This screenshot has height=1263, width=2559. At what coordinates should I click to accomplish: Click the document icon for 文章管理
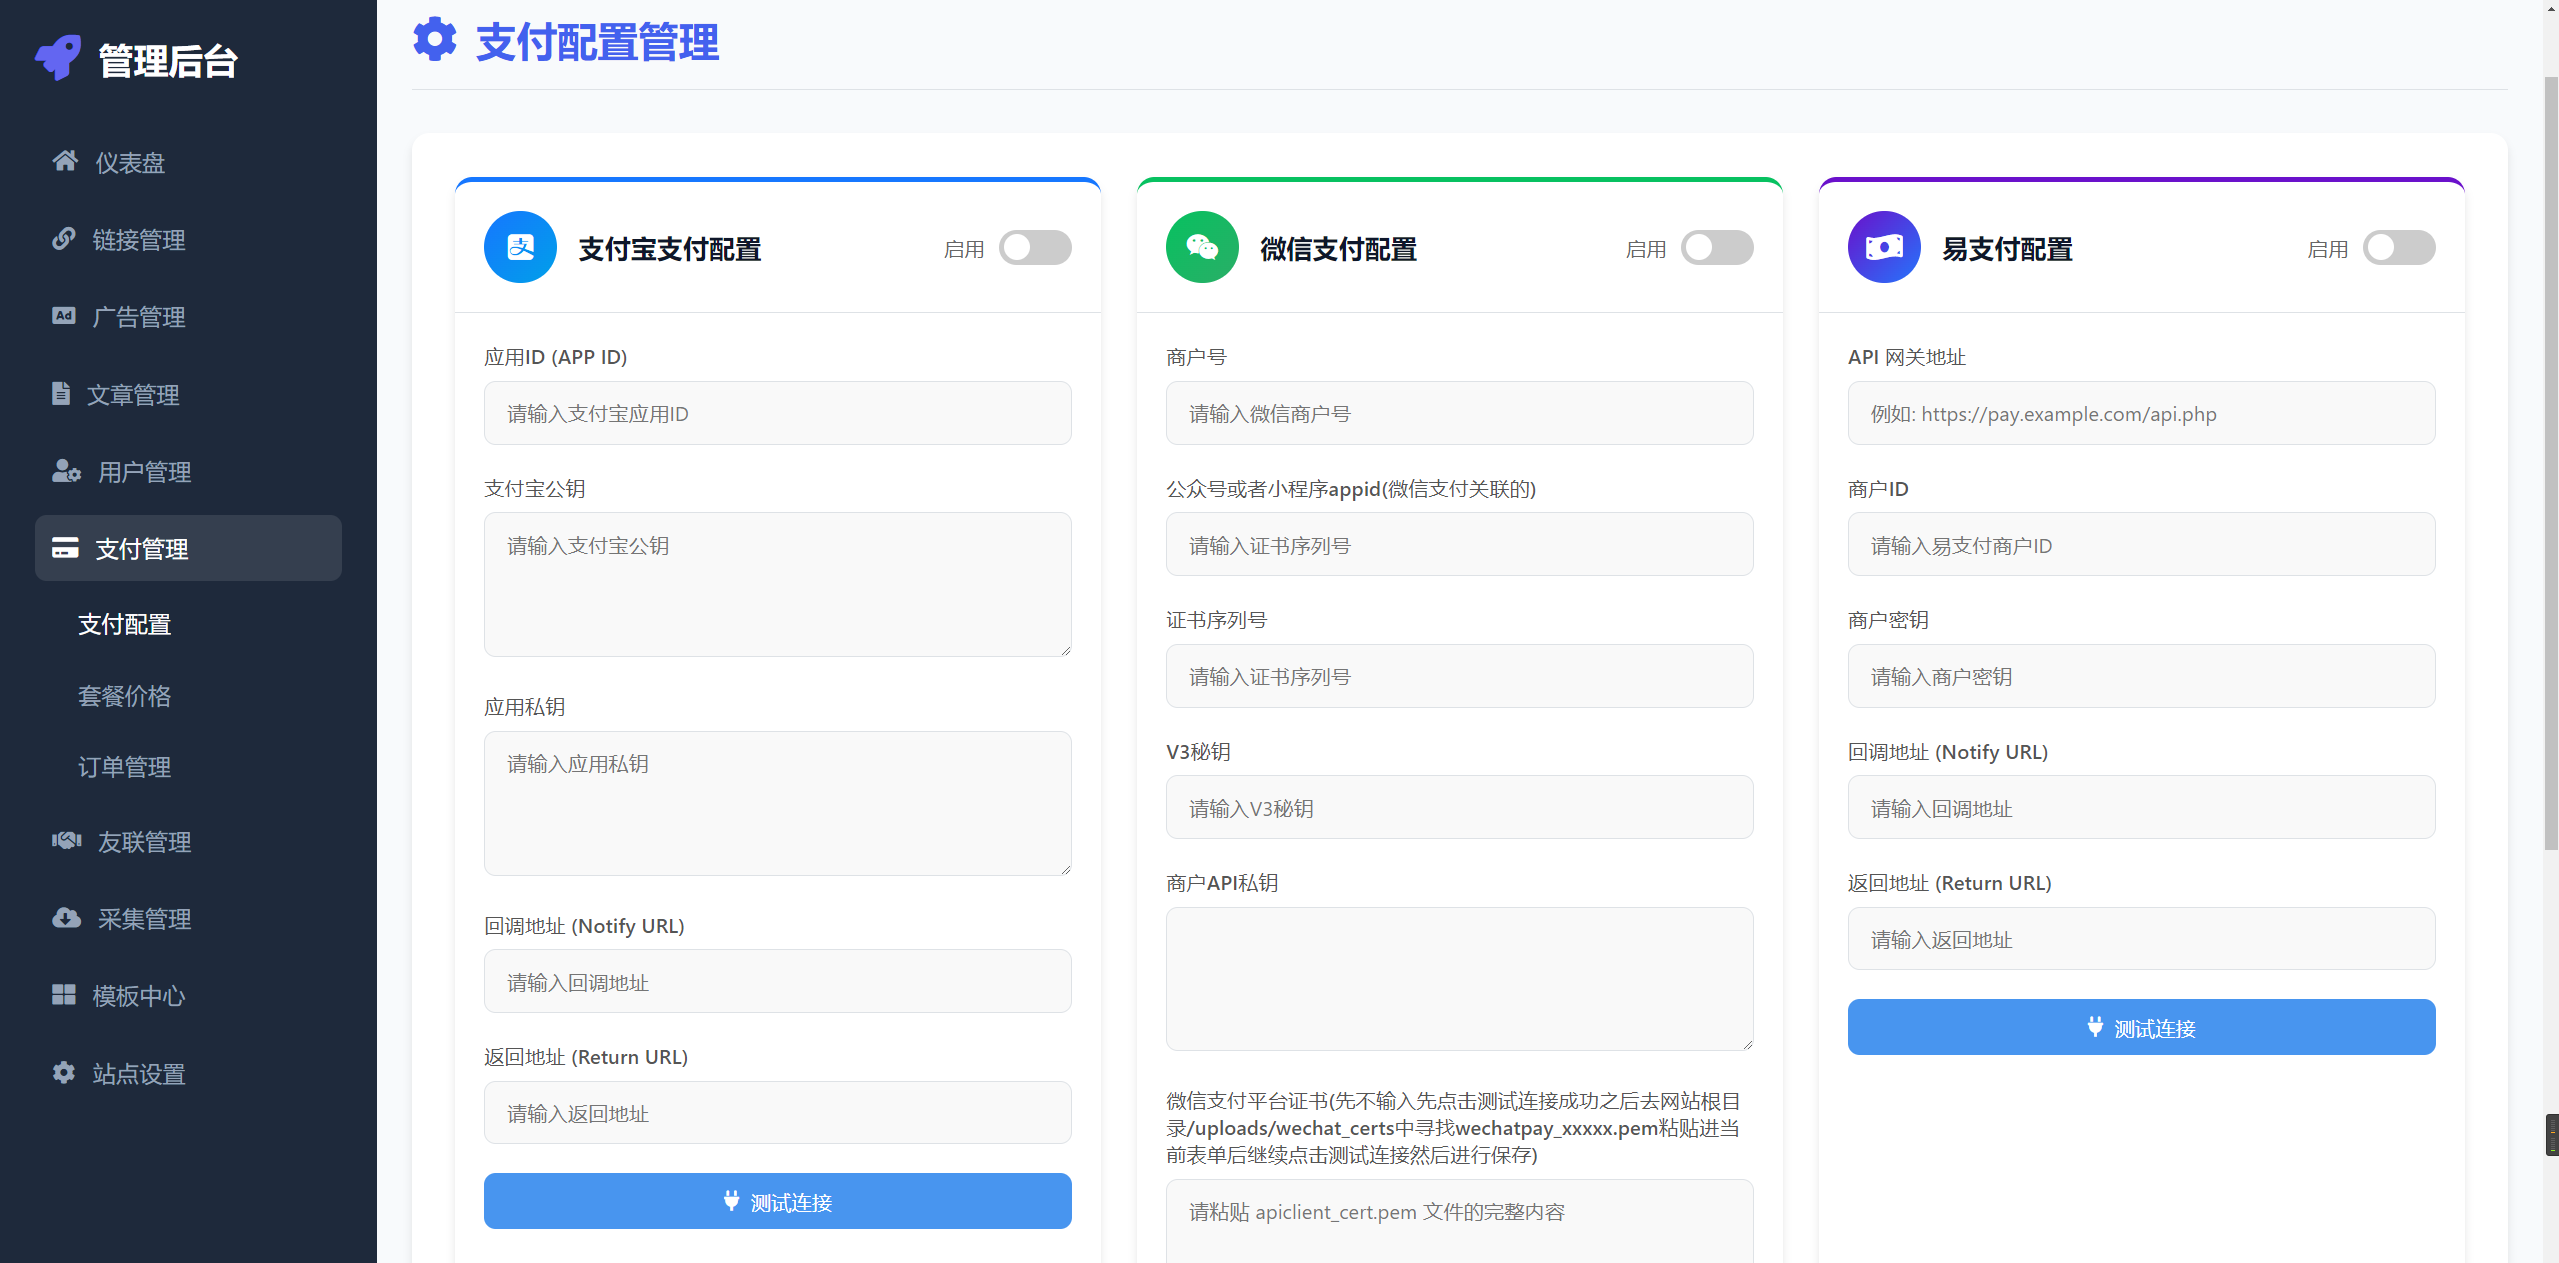61,393
